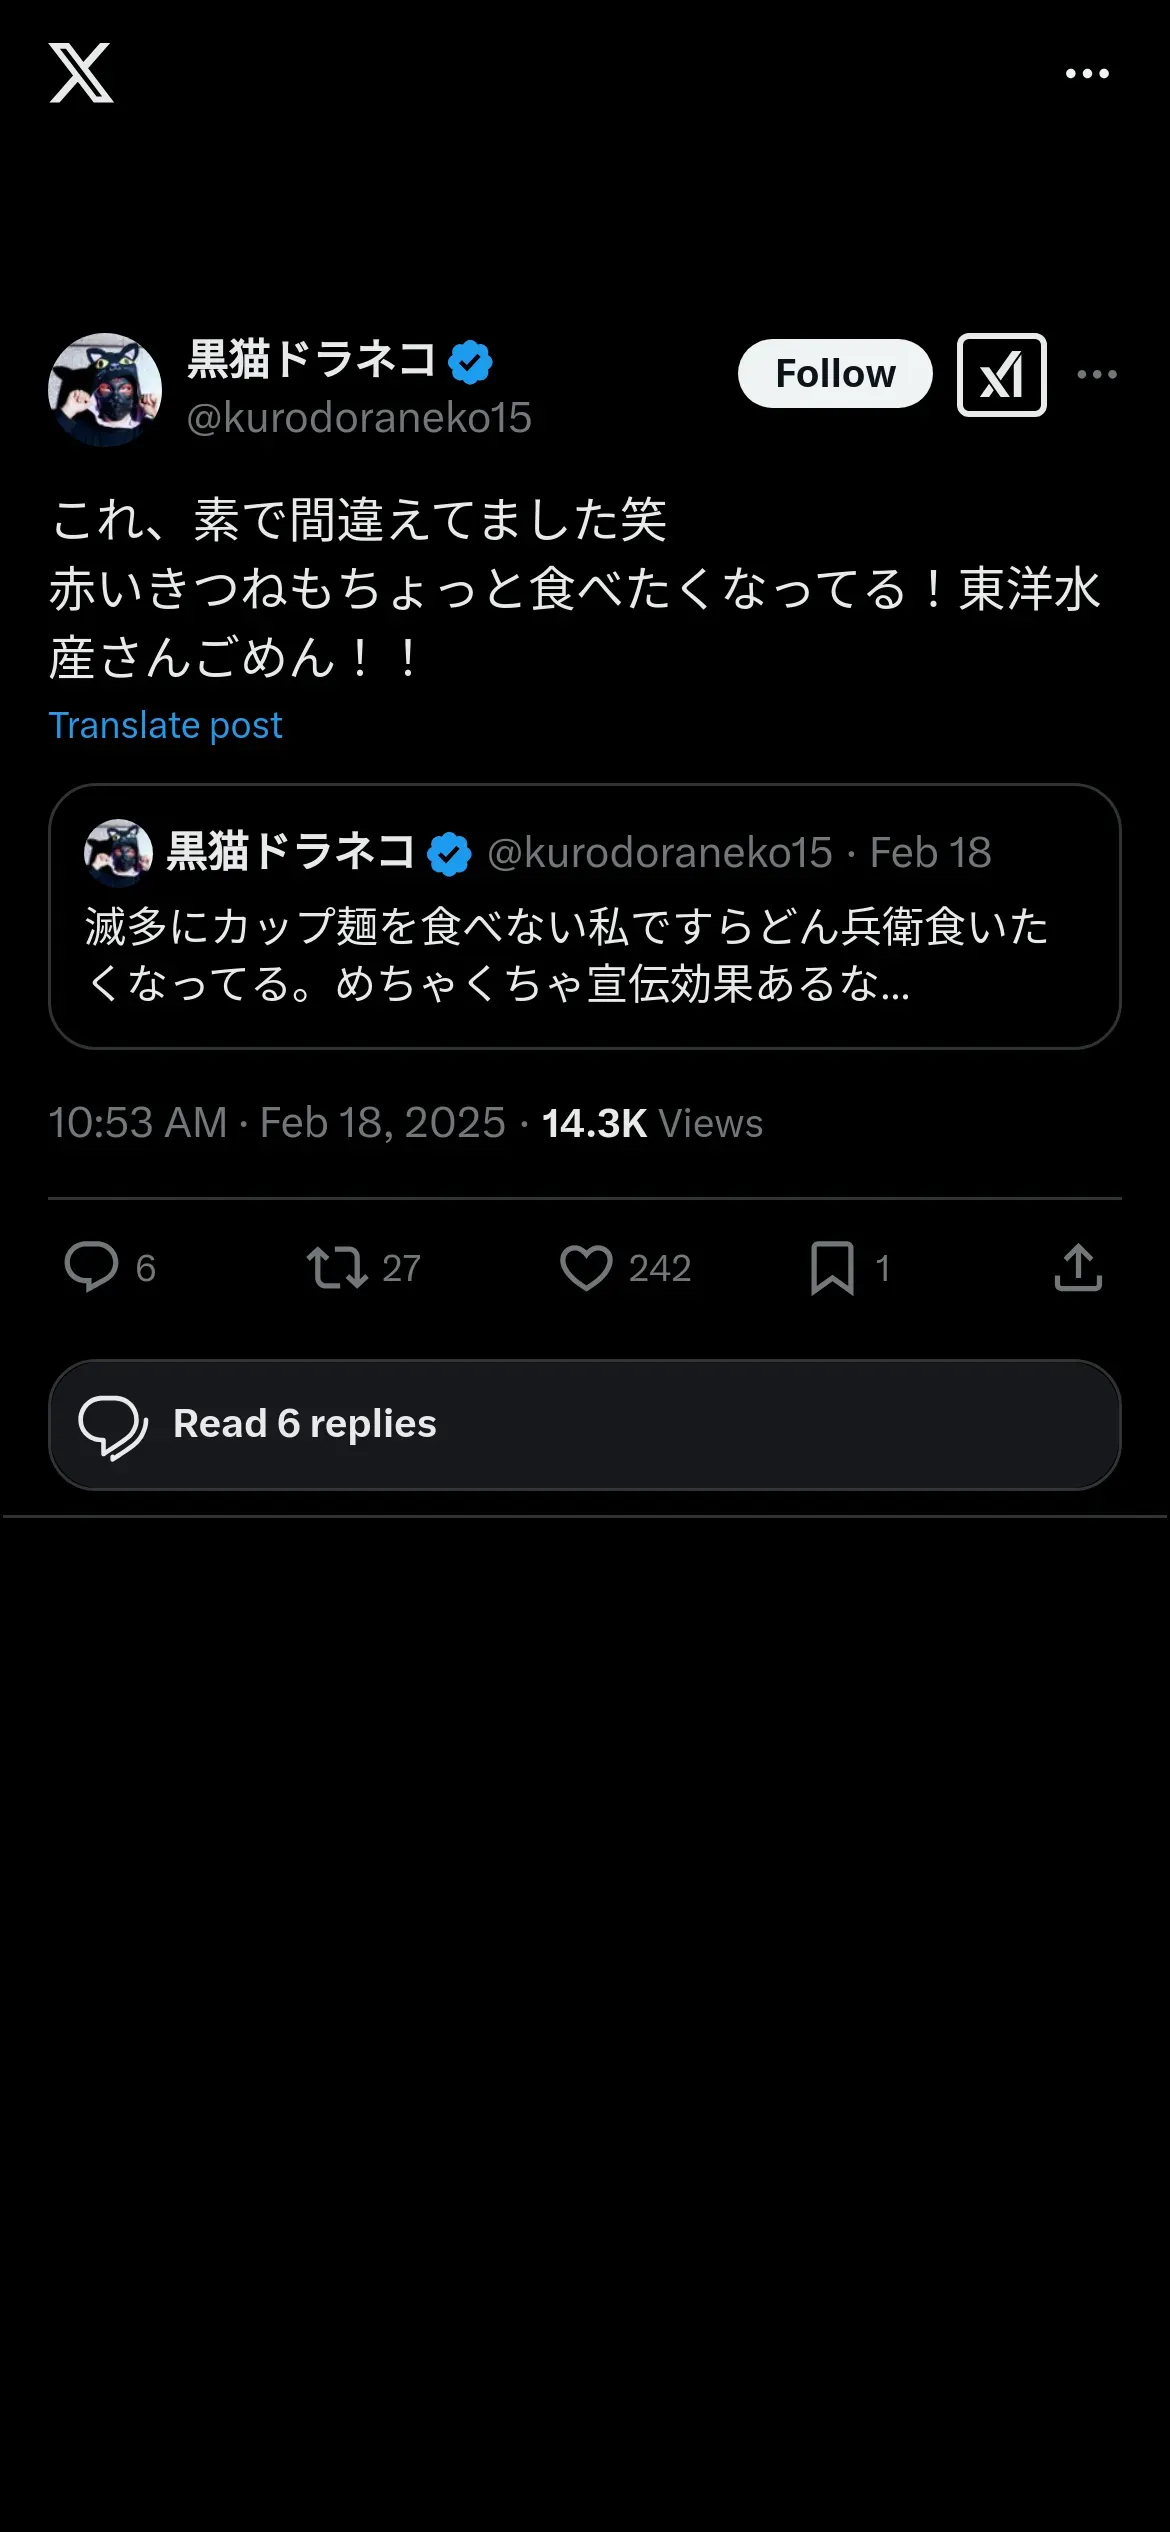Click the share upload icon

pyautogui.click(x=1078, y=1267)
